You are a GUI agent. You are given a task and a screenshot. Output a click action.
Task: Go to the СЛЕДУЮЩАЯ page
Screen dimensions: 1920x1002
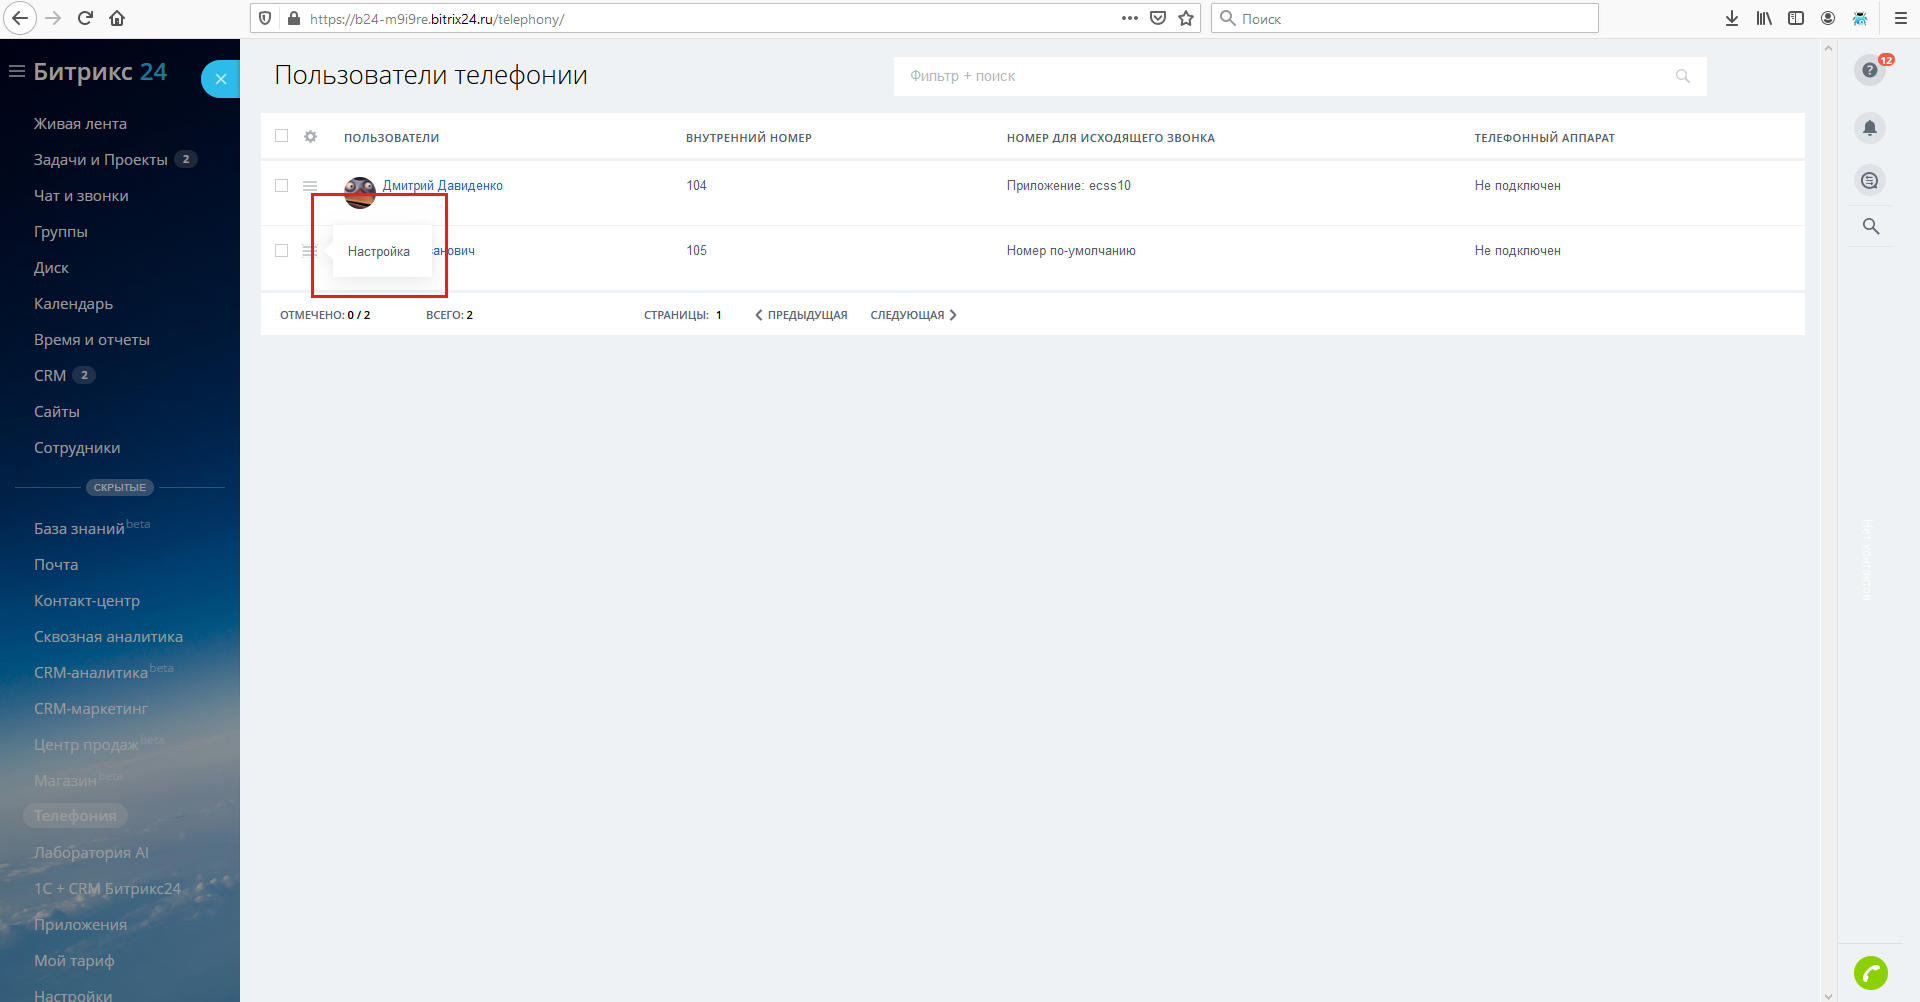click(914, 315)
